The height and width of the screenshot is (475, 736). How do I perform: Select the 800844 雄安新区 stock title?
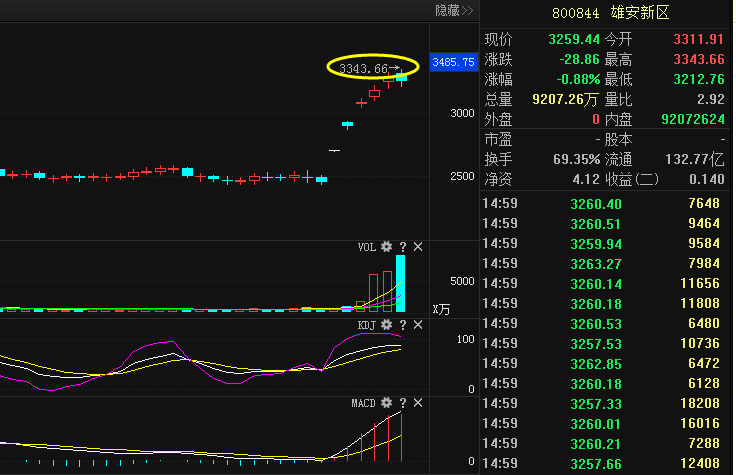click(610, 13)
